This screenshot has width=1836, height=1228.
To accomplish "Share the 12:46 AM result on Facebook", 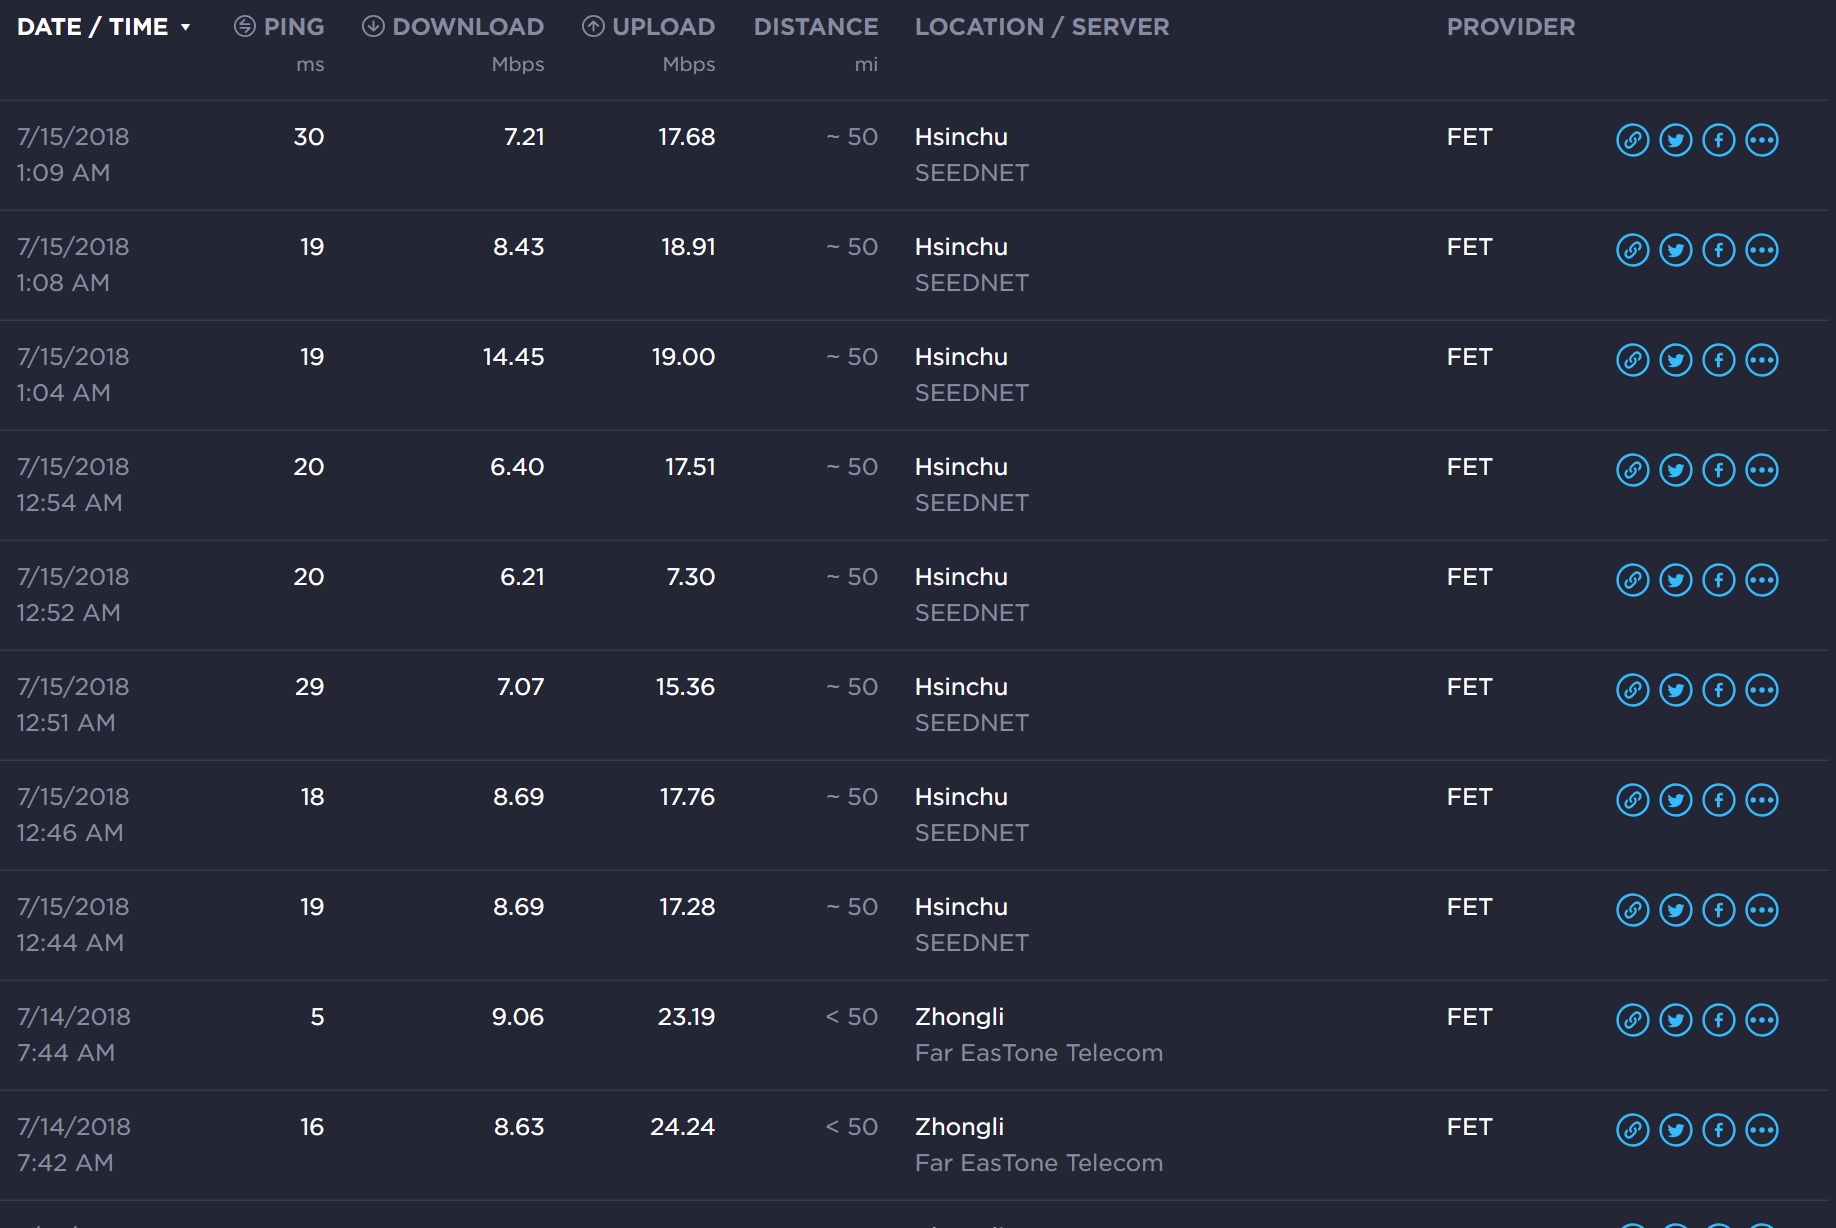I will [x=1719, y=800].
